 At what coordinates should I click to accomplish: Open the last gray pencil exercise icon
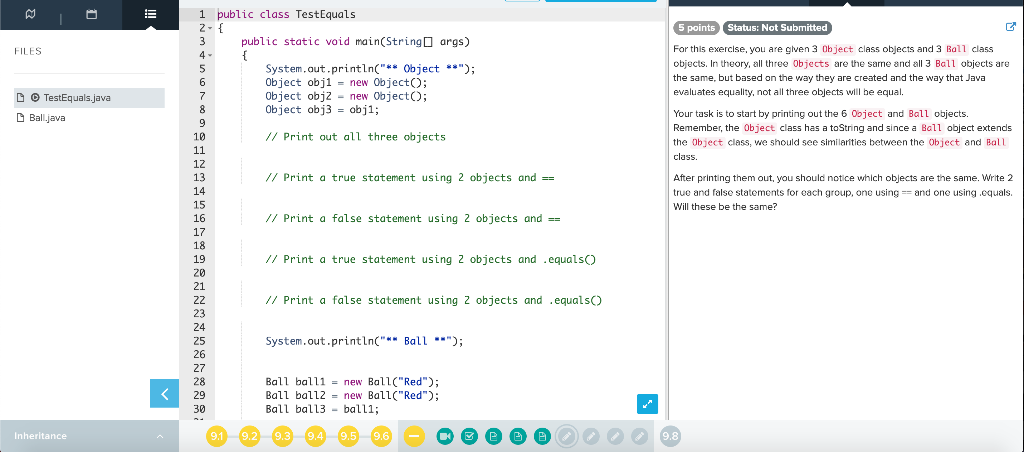[639, 436]
